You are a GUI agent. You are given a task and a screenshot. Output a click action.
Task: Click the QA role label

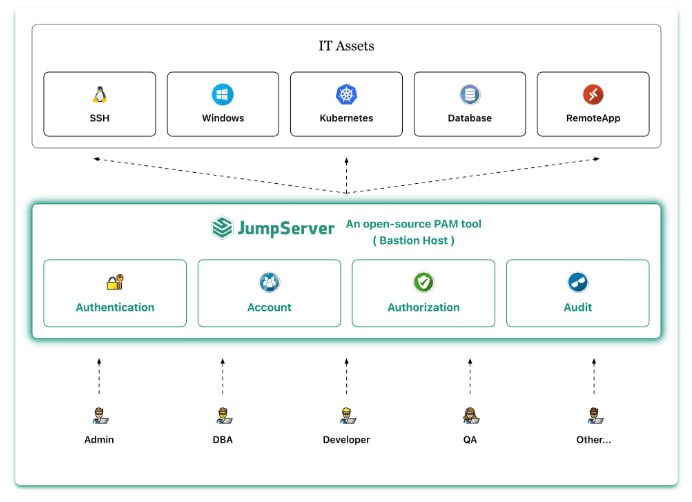(x=470, y=440)
